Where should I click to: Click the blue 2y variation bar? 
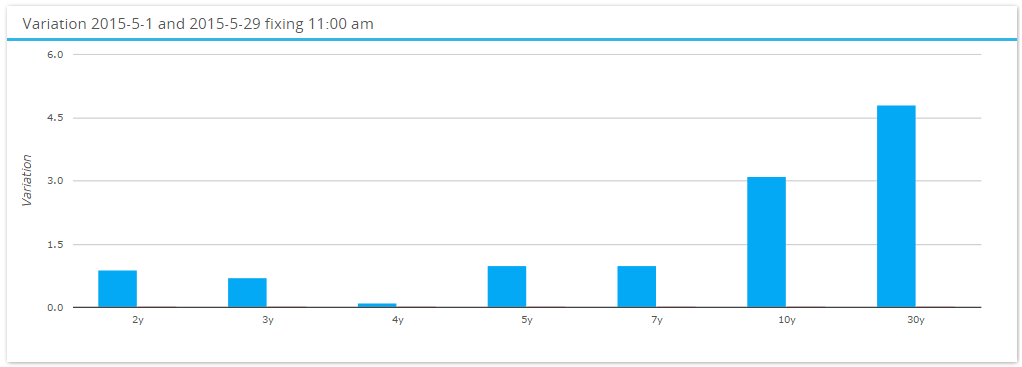(x=117, y=289)
